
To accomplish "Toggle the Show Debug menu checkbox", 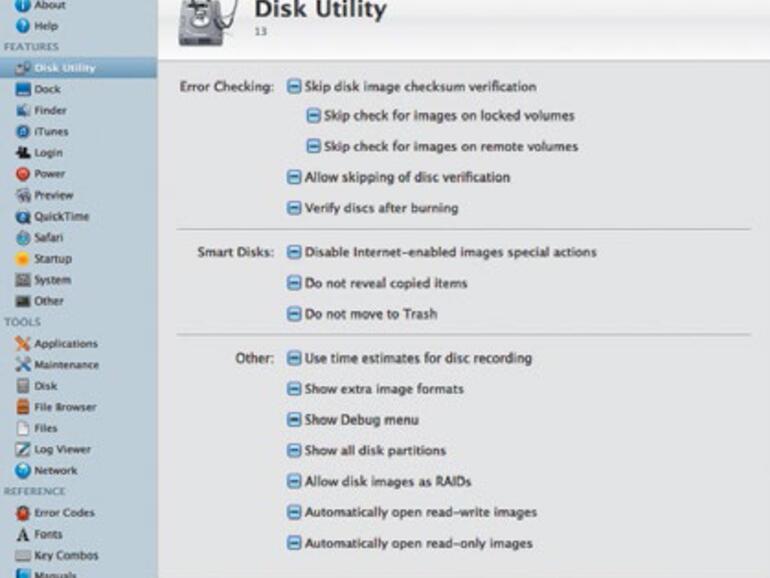I will 294,420.
